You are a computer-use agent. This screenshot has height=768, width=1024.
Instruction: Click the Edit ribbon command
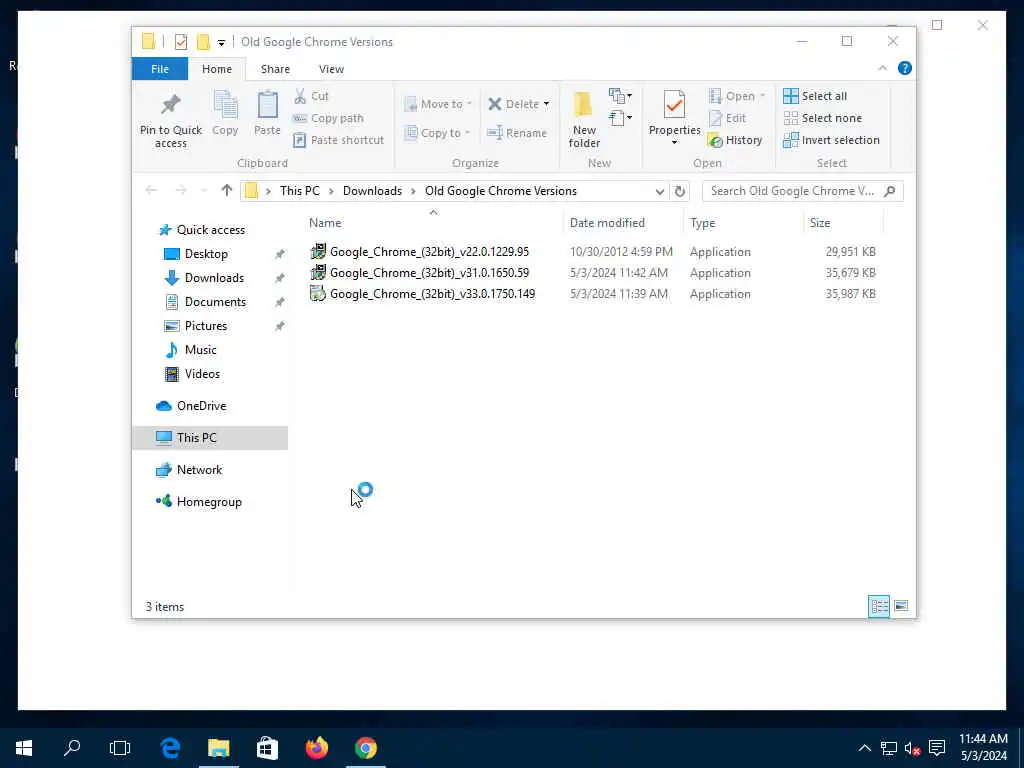728,118
